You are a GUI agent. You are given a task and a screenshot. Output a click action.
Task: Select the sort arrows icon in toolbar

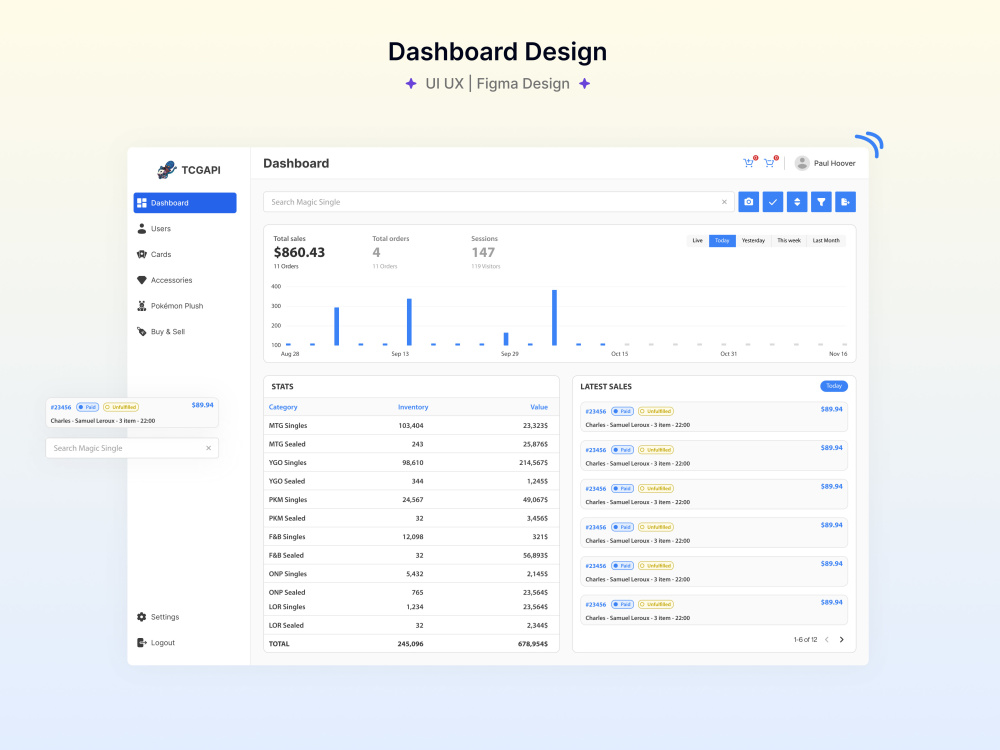tap(797, 201)
